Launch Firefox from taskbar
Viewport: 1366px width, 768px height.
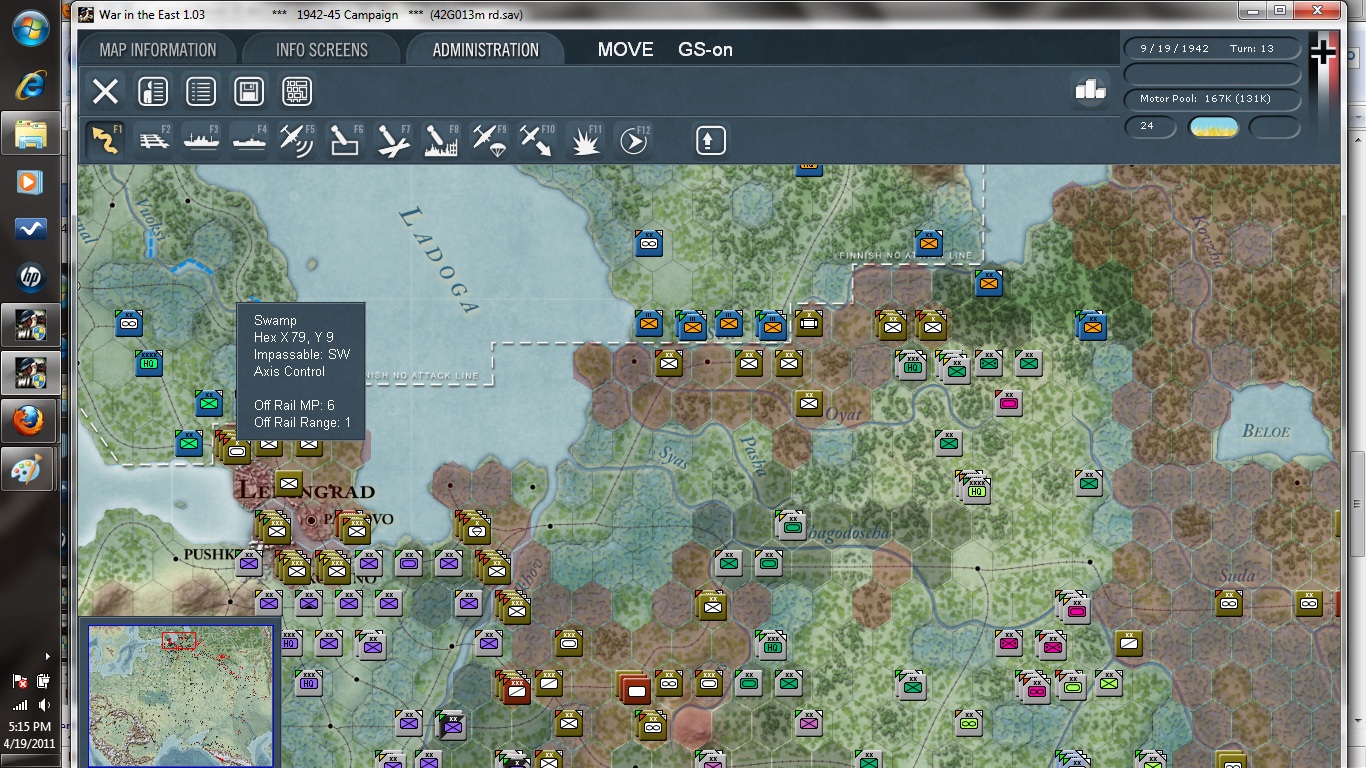click(x=30, y=421)
